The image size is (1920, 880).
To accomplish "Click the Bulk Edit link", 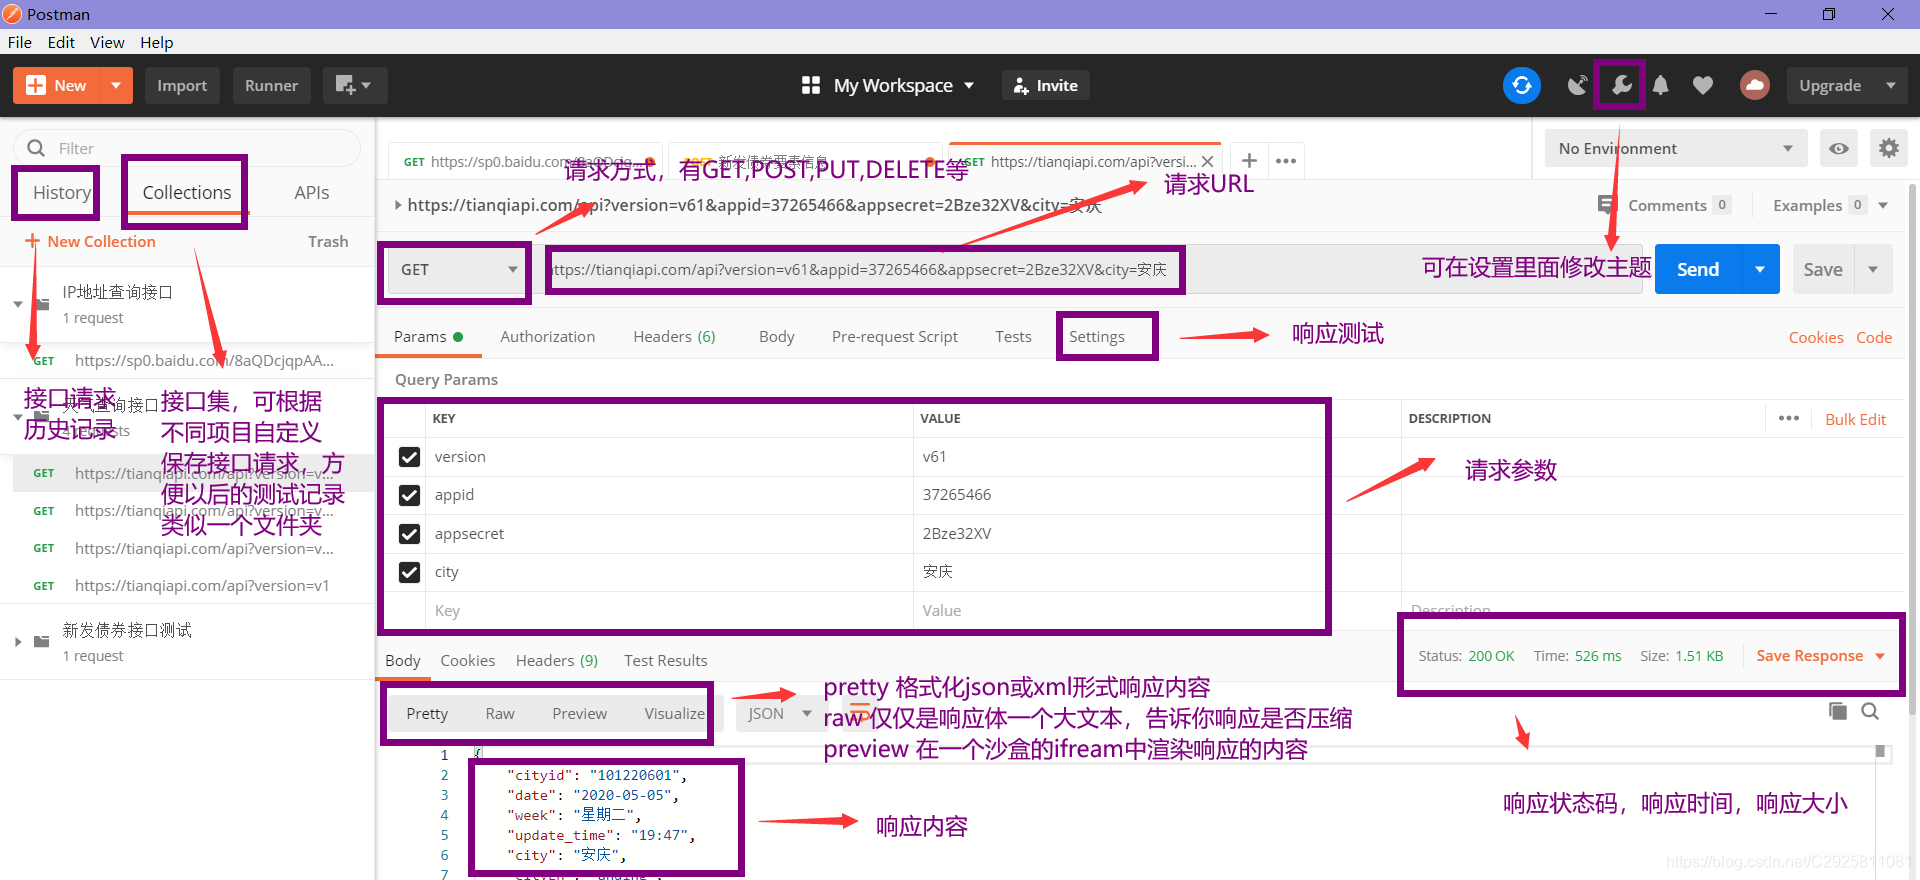I will click(1855, 419).
